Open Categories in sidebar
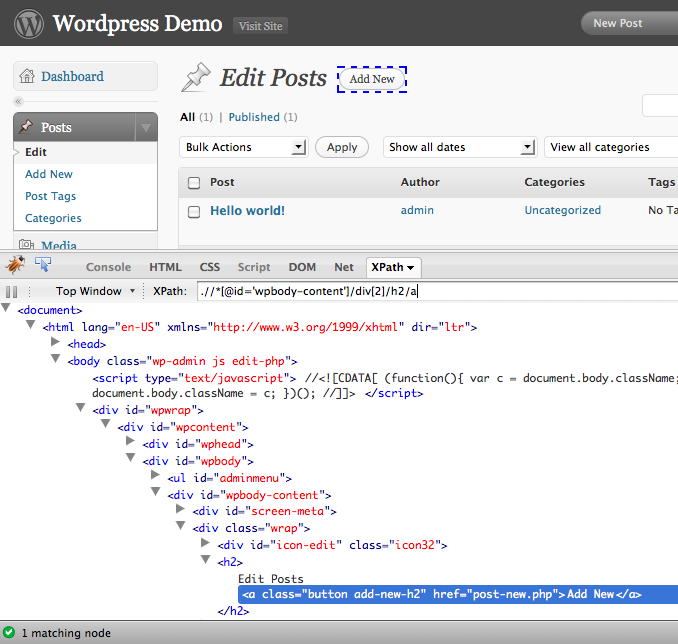Screen dimensions: 678x644 click(x=53, y=218)
